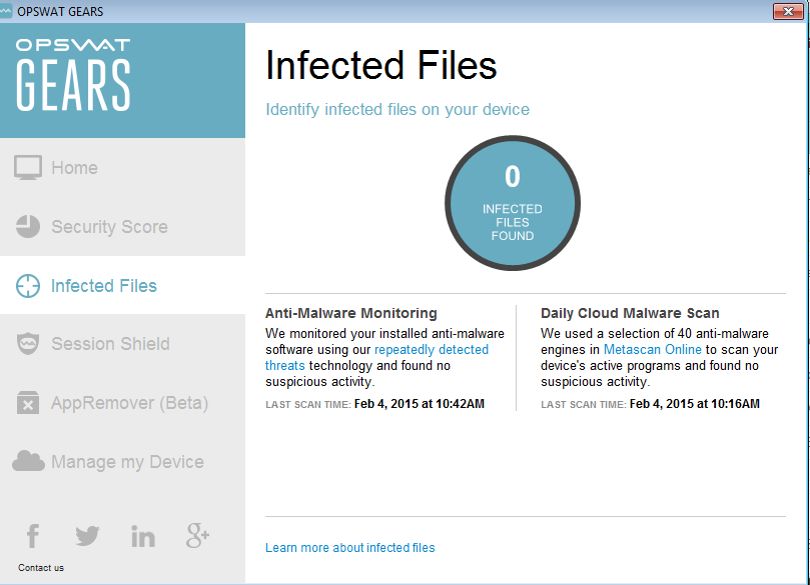
Task: Click Learn more about infected files
Action: pyautogui.click(x=350, y=548)
